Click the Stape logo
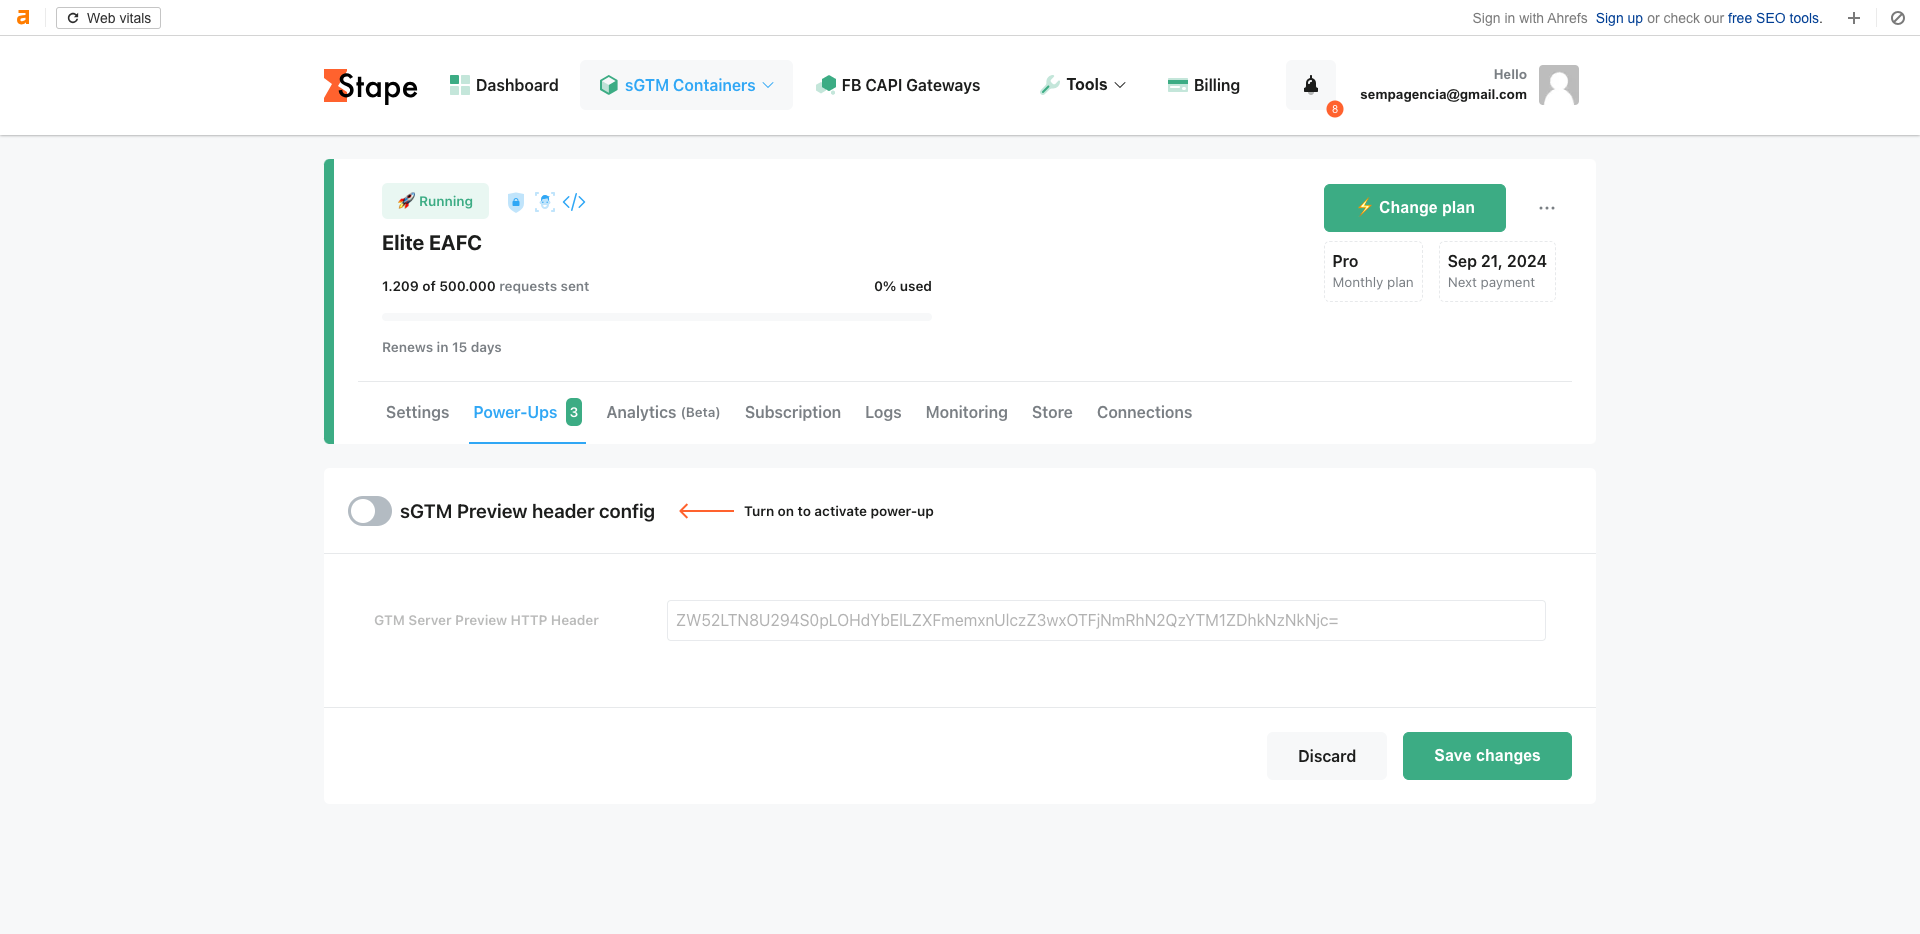Viewport: 1920px width, 934px height. click(x=370, y=86)
